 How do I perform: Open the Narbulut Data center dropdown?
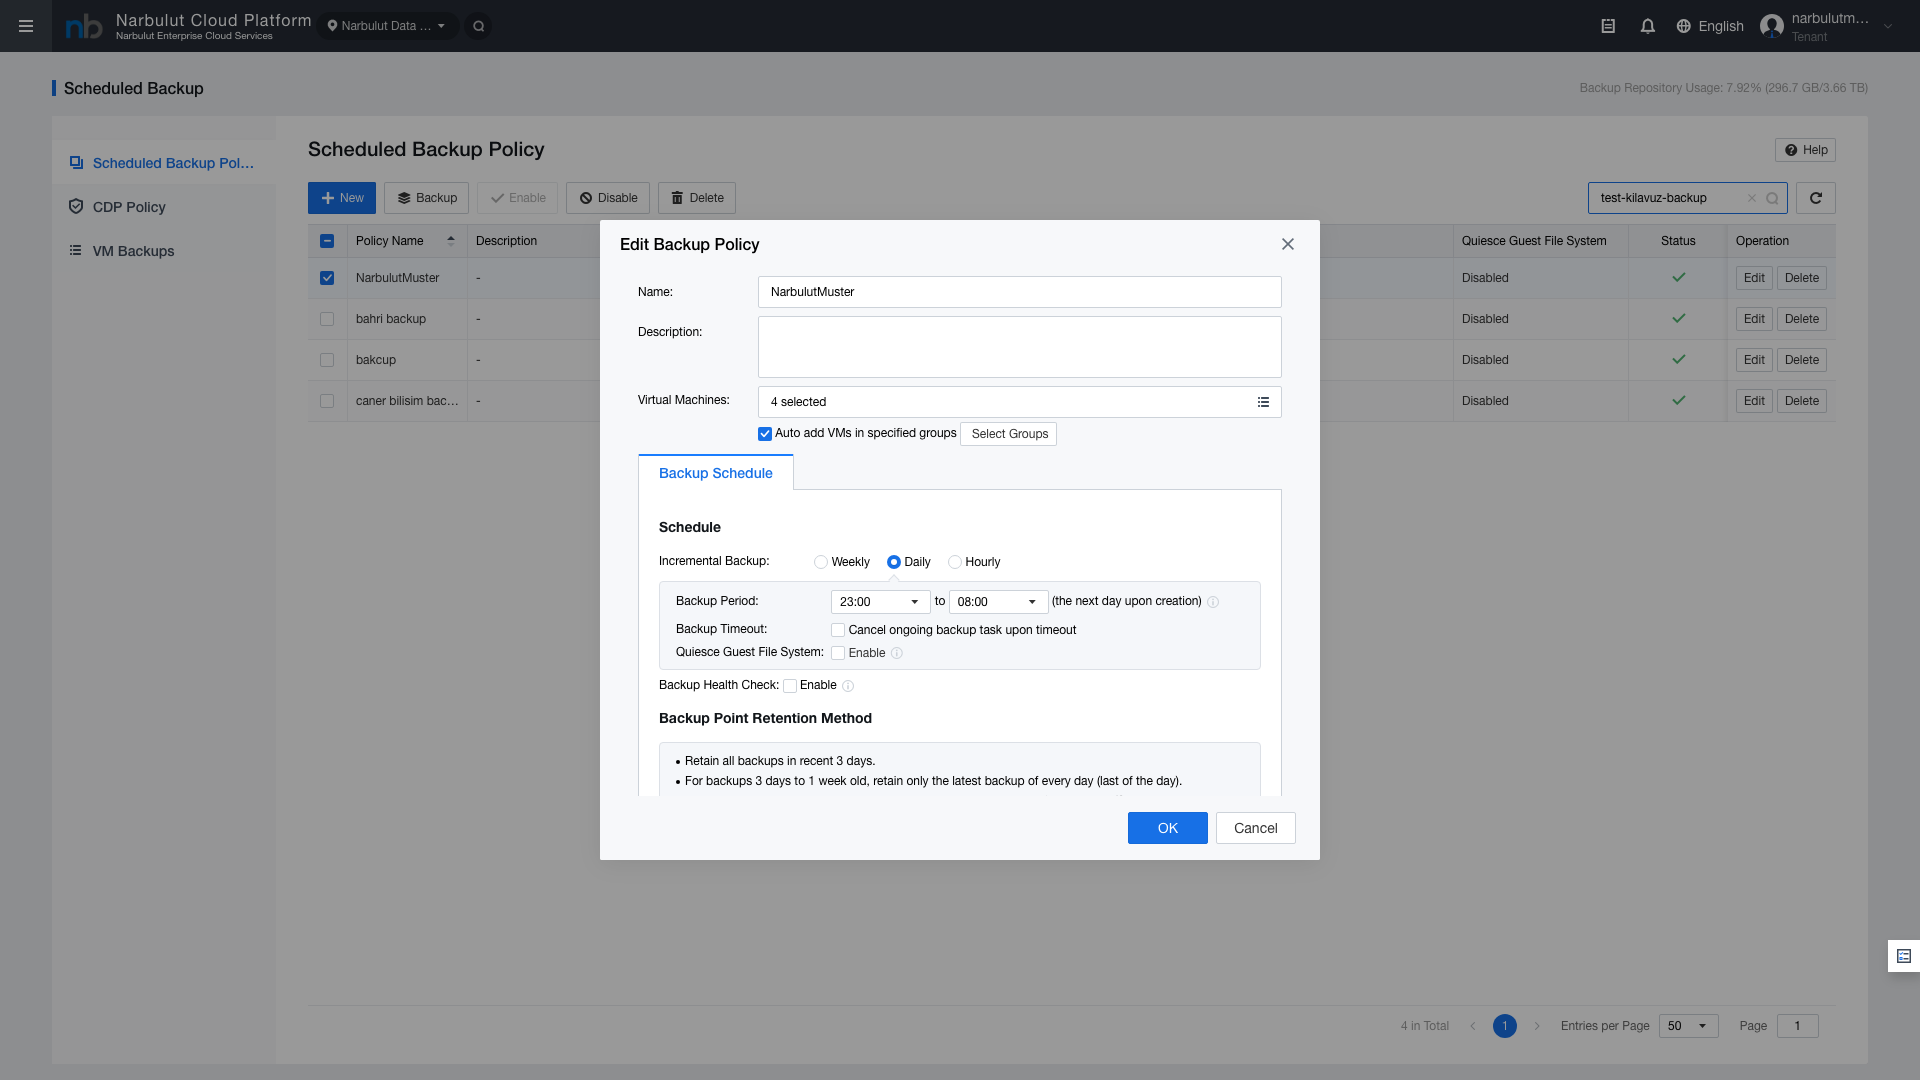pyautogui.click(x=388, y=26)
